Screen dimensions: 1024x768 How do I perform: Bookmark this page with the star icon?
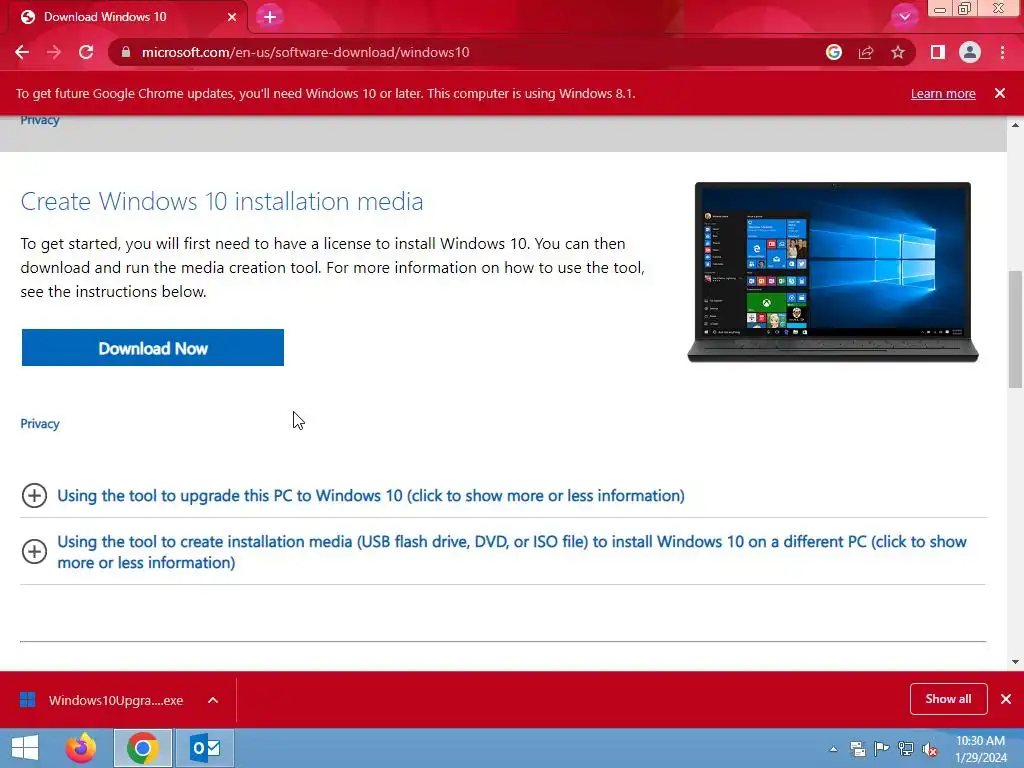click(x=898, y=52)
